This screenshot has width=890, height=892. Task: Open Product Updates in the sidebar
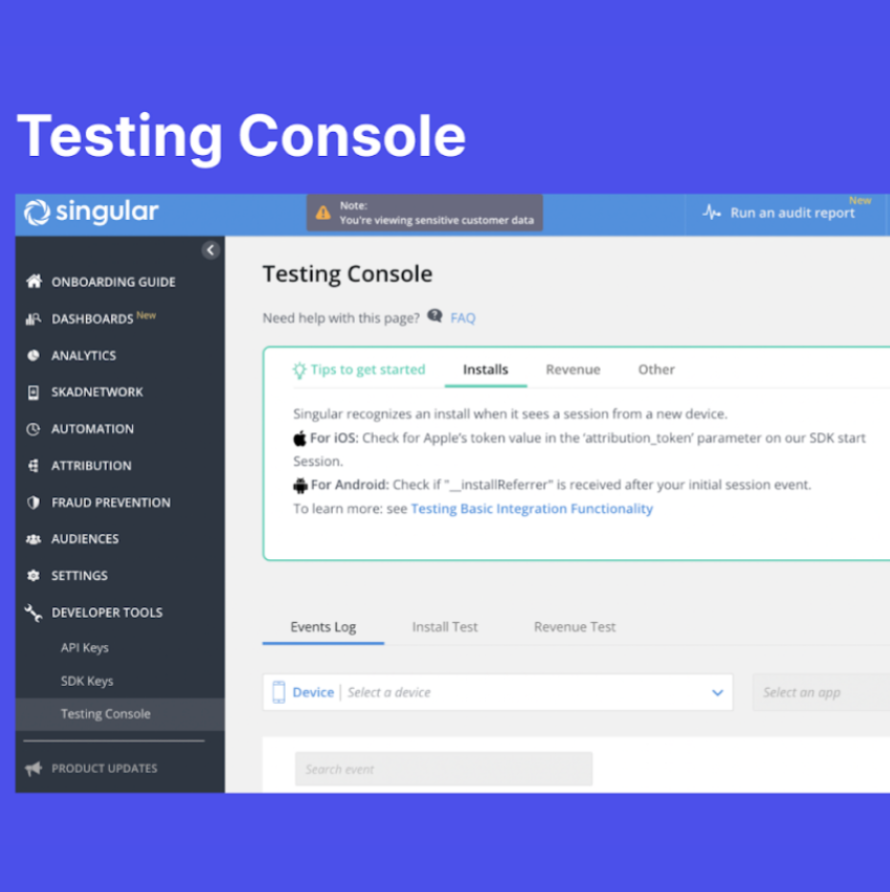[x=104, y=769]
